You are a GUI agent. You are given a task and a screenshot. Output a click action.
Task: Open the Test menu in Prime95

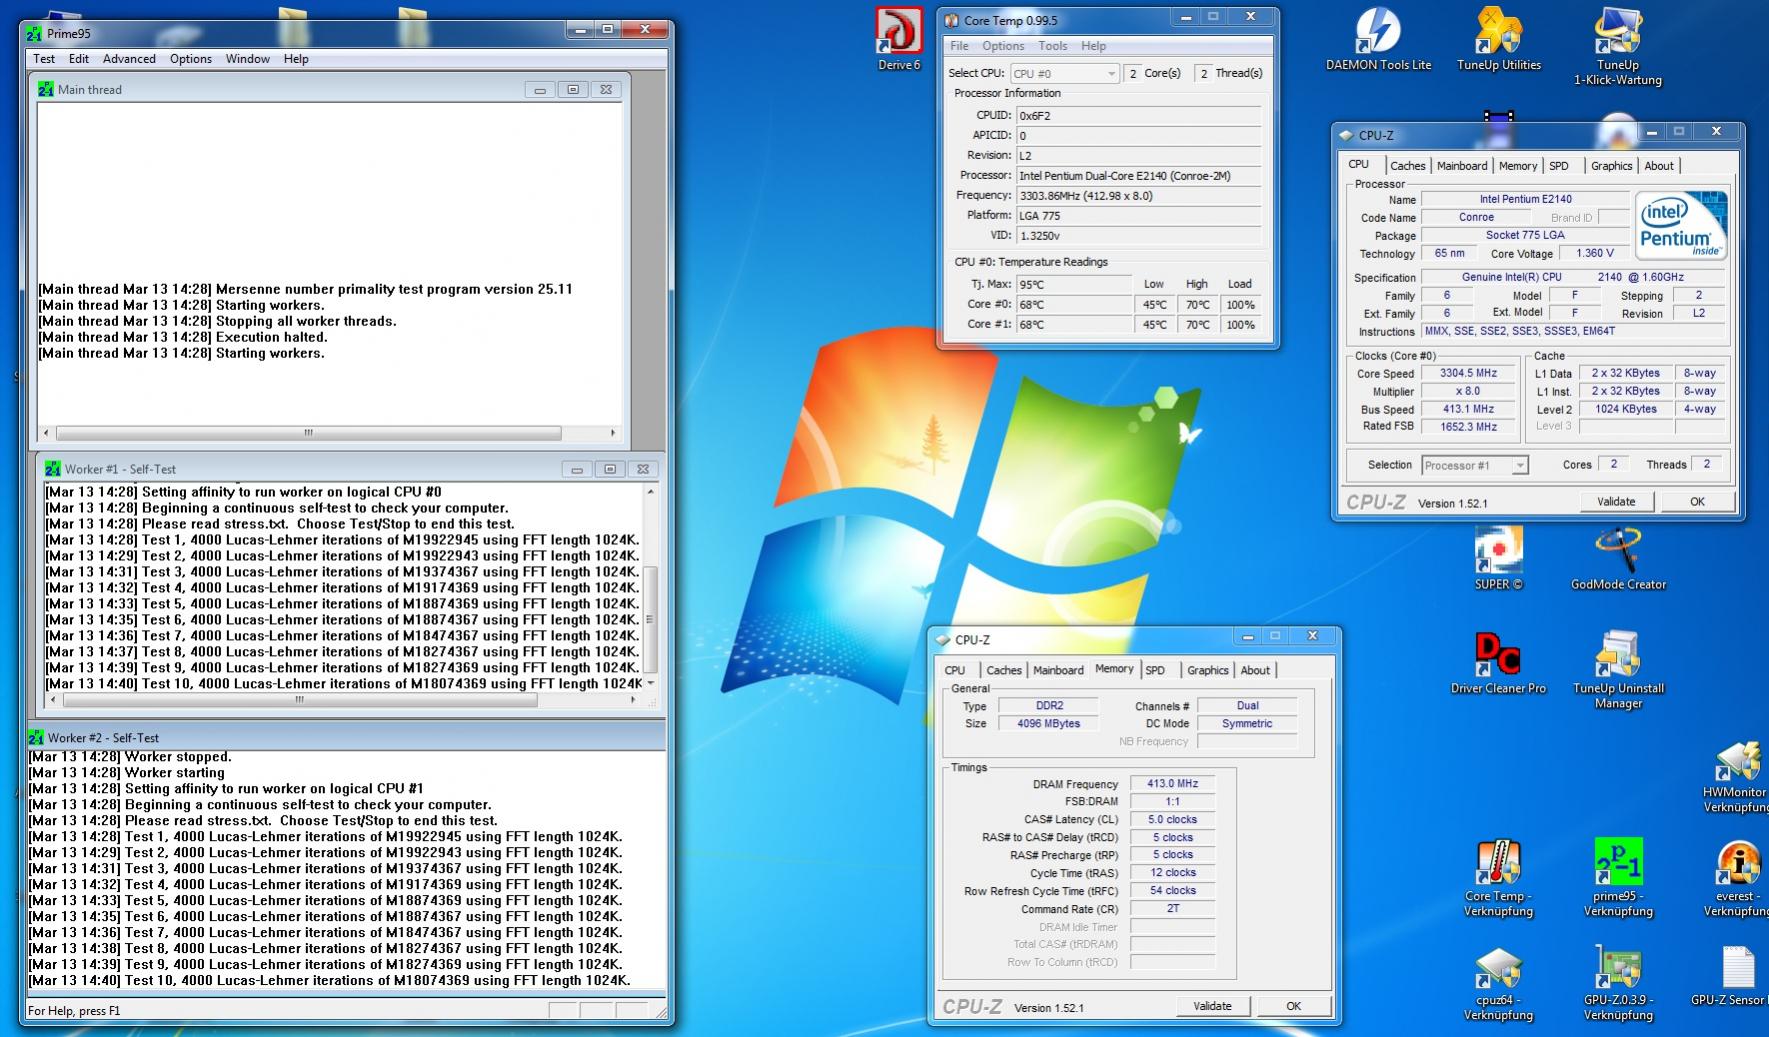coord(44,59)
